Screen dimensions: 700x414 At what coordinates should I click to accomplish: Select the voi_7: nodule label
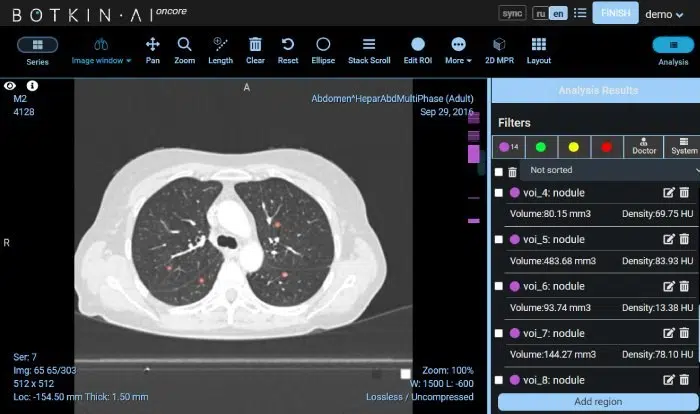point(554,333)
